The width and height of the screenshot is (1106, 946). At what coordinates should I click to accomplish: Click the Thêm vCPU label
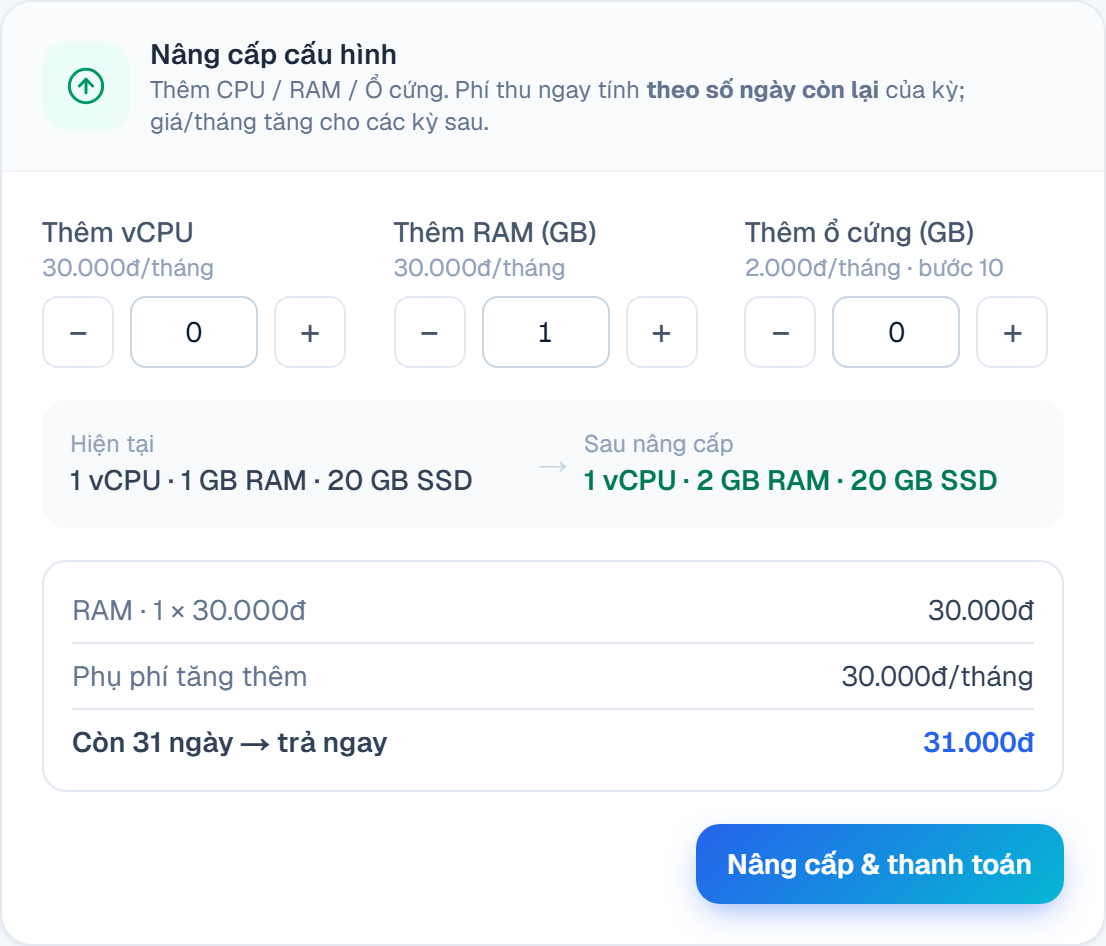pos(118,233)
